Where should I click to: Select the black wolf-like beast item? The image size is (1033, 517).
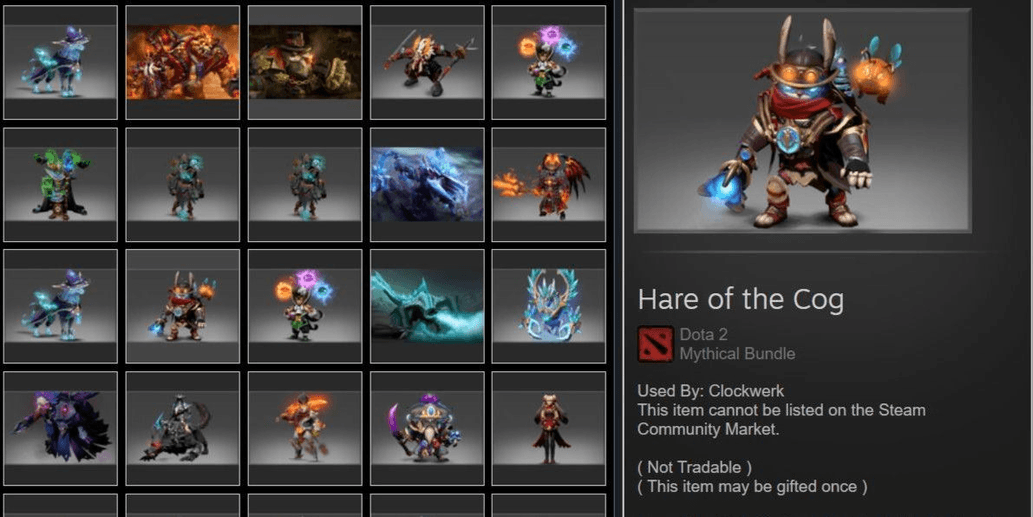[x=182, y=428]
